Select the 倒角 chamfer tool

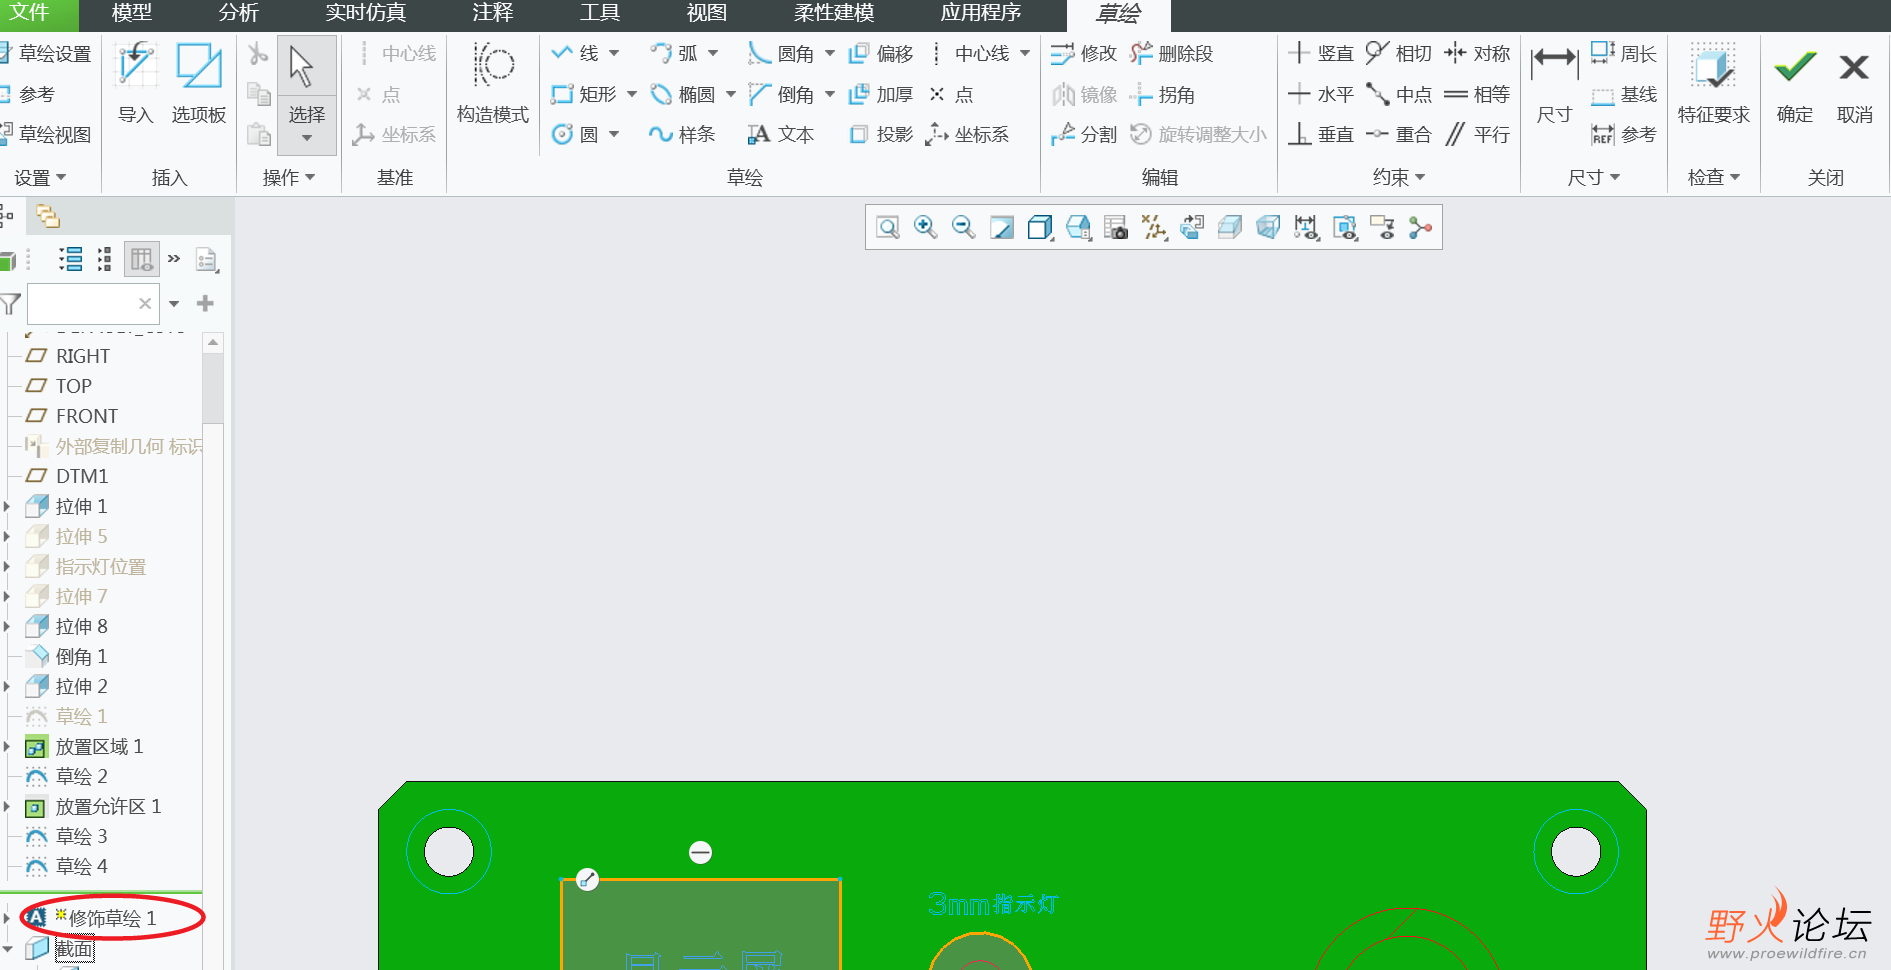click(x=781, y=94)
